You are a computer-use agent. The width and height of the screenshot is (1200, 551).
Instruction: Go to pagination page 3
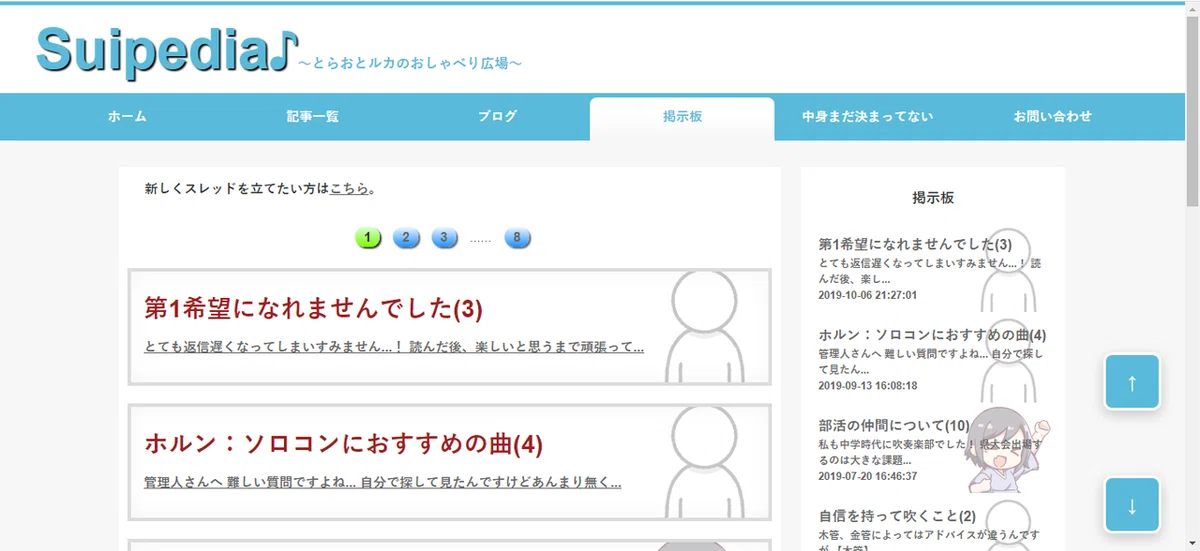[445, 238]
